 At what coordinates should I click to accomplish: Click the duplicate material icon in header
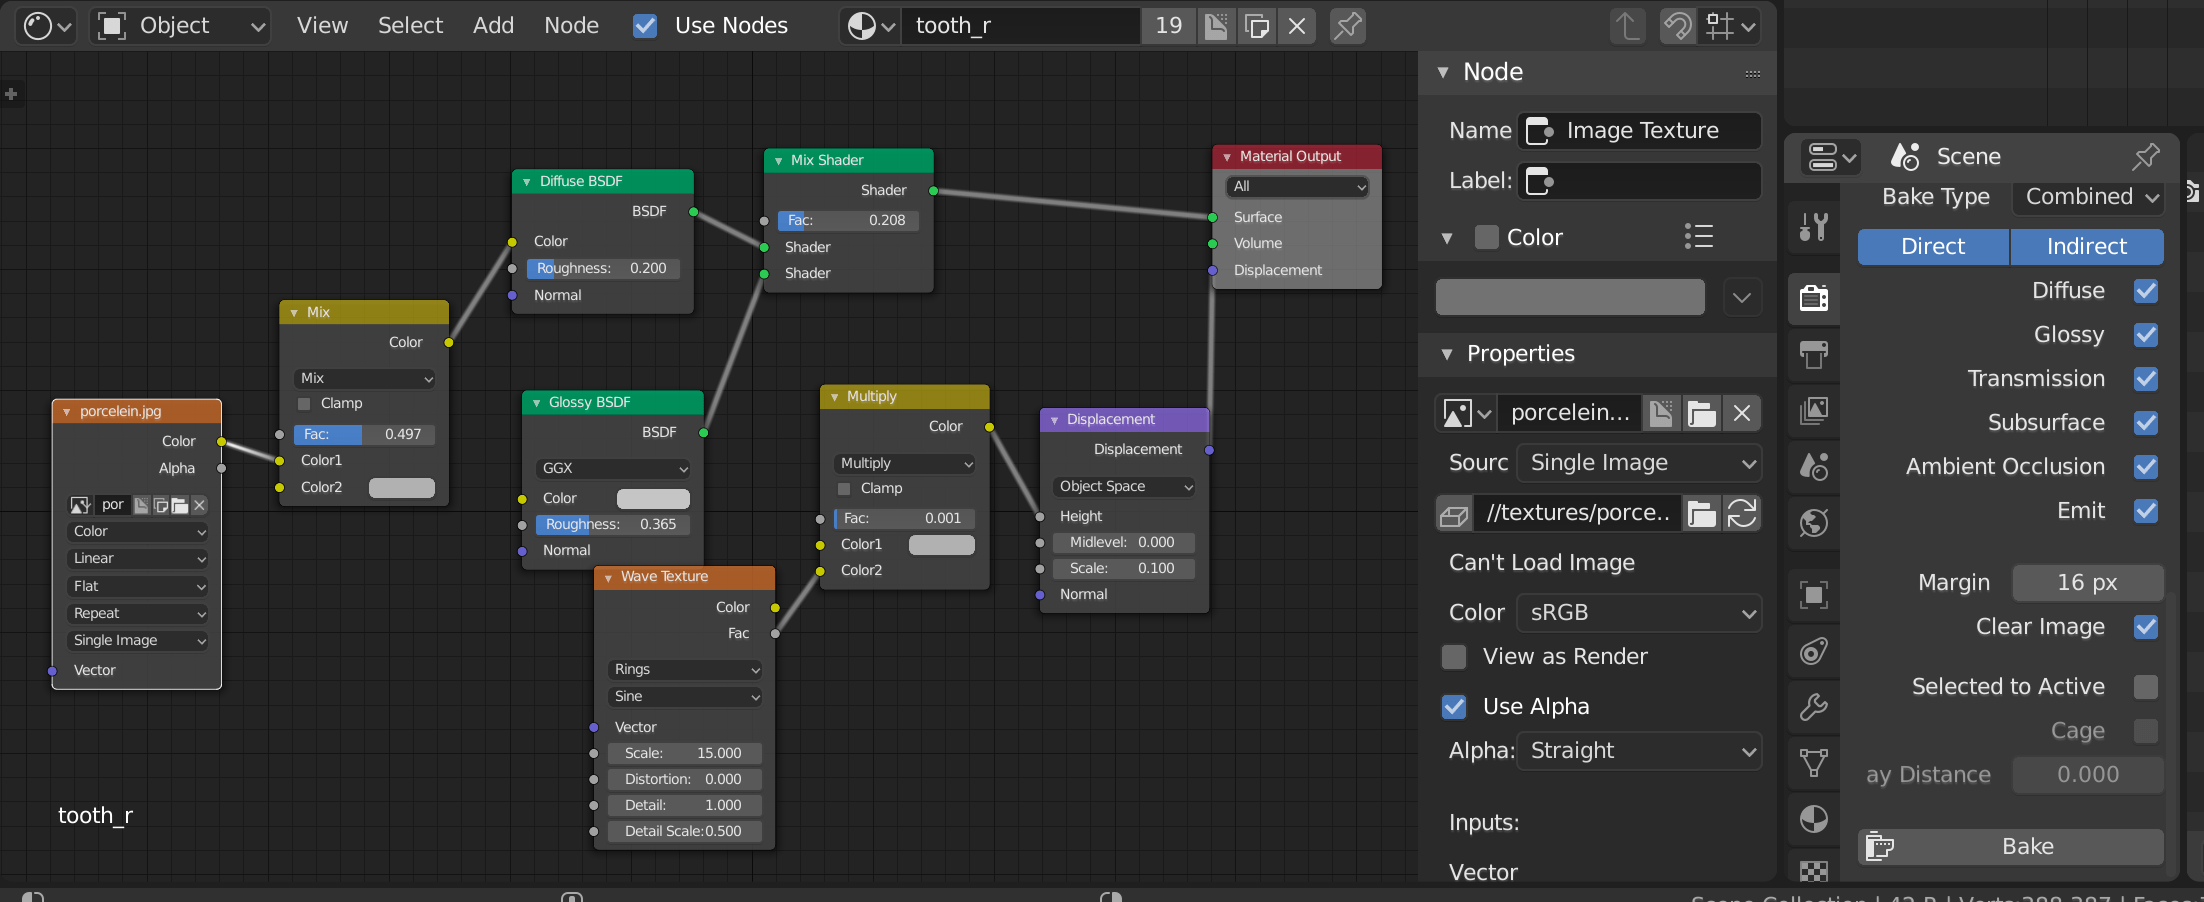pos(1257,26)
